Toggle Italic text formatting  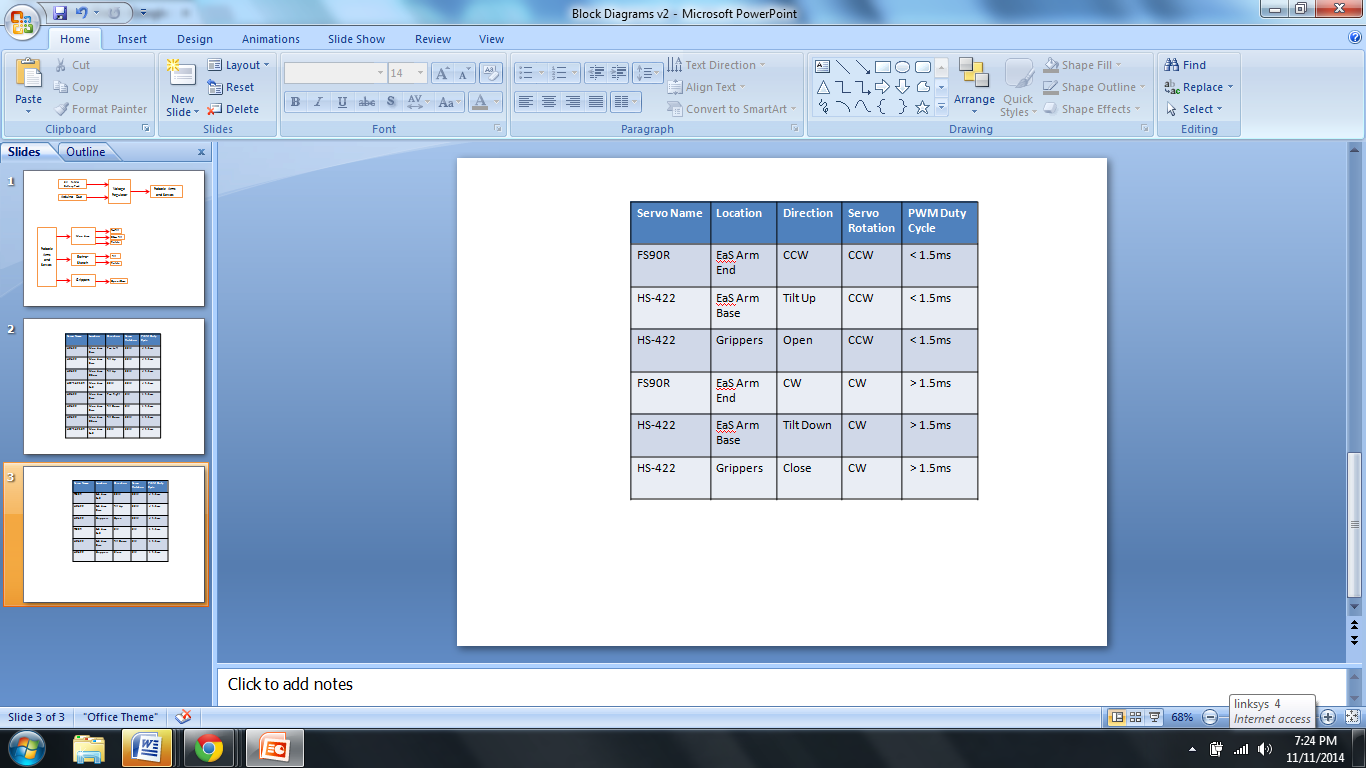(x=318, y=102)
